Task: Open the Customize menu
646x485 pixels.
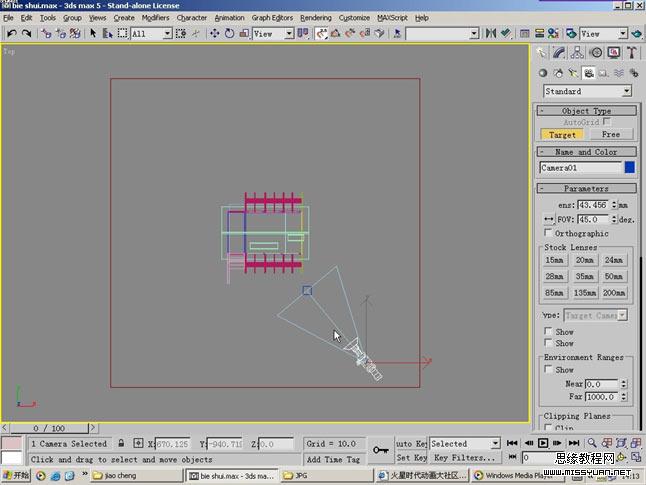Action: (x=354, y=18)
